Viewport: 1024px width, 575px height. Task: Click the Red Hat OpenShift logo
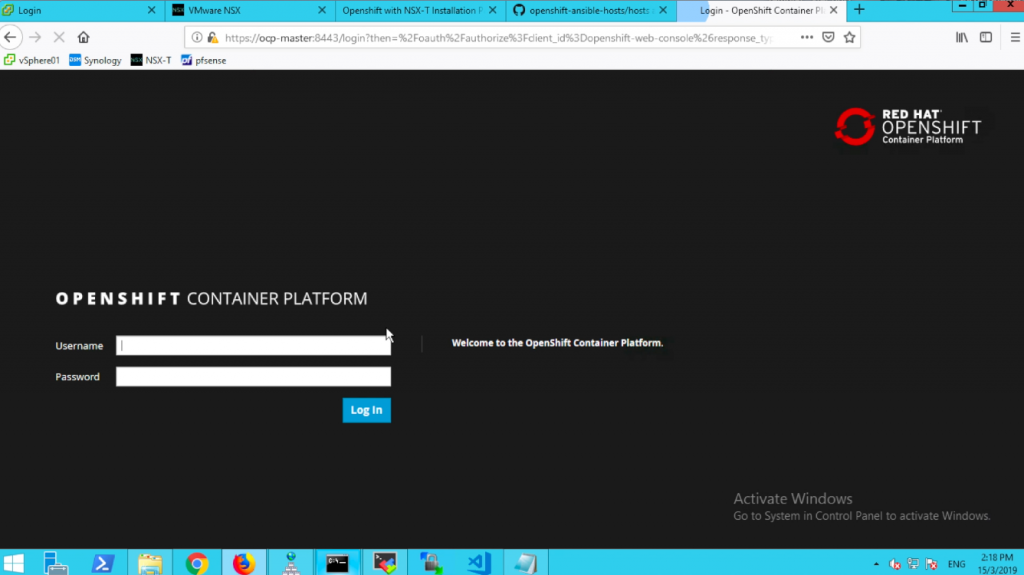908,126
